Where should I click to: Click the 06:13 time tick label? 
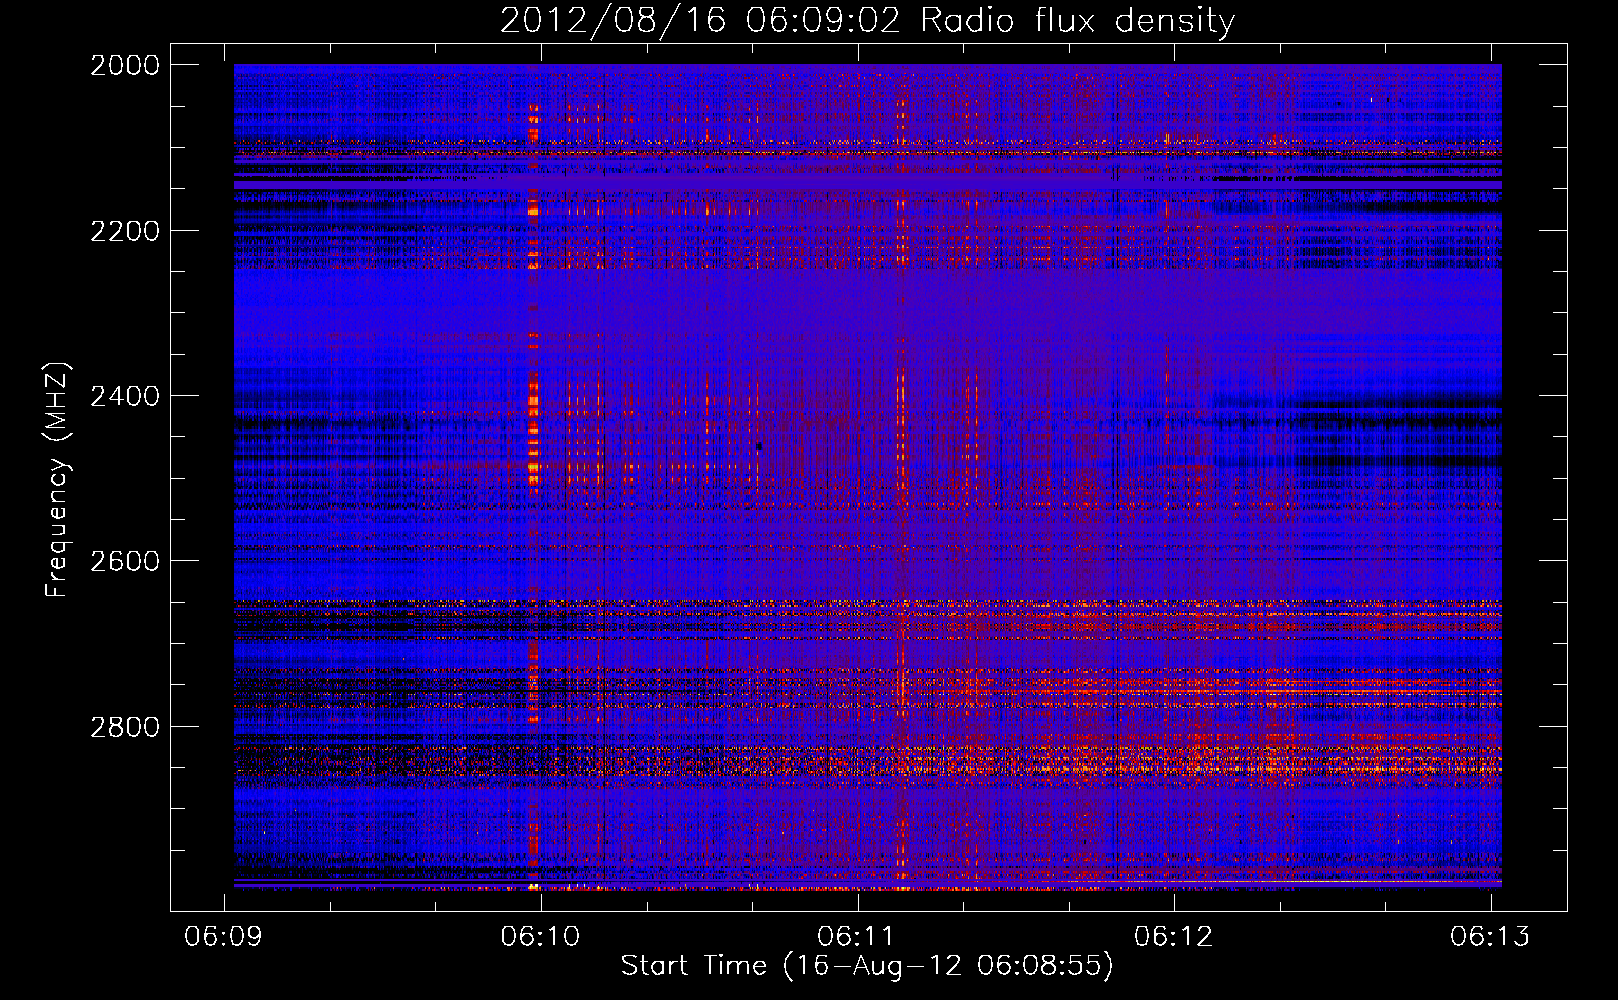click(x=1490, y=936)
